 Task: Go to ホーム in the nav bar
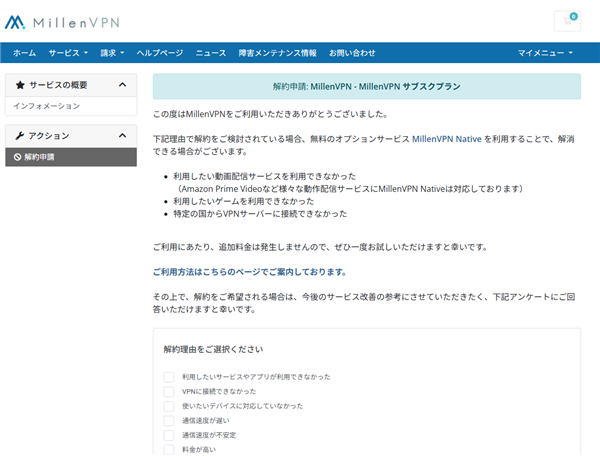click(x=24, y=53)
